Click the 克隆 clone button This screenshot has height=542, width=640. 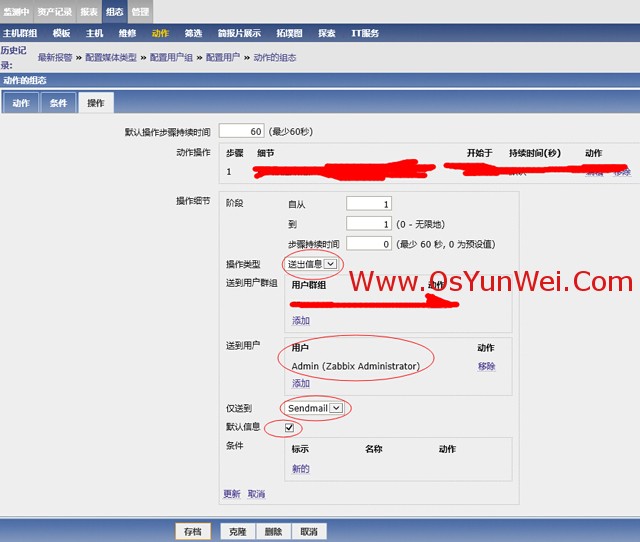point(238,531)
